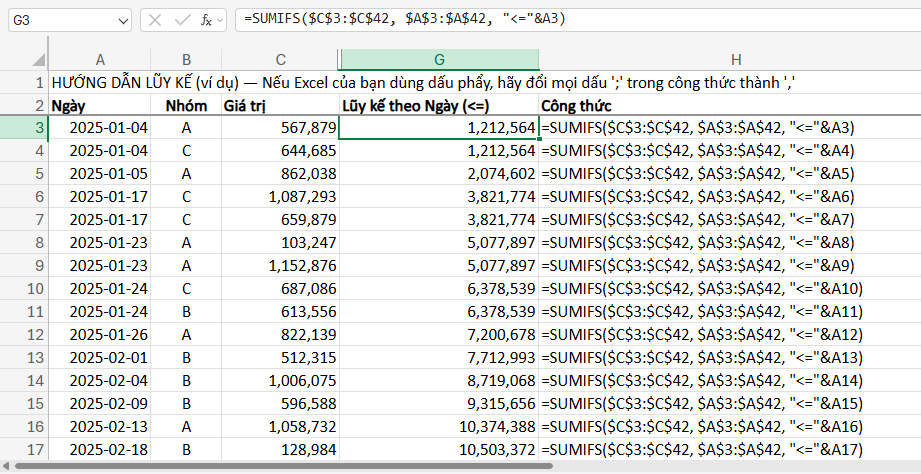This screenshot has width=921, height=474.
Task: Select value cell 1,152,876
Action: click(280, 265)
